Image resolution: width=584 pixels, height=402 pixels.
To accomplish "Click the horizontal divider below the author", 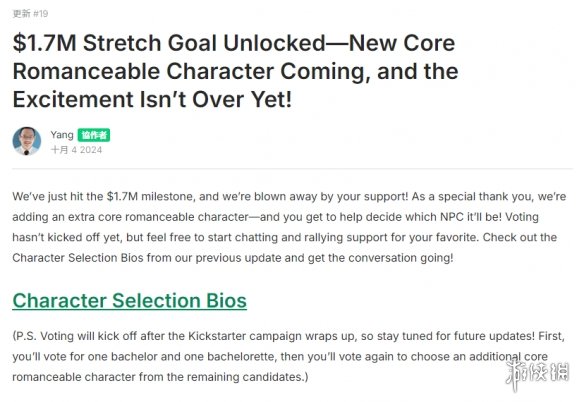I will 292,168.
